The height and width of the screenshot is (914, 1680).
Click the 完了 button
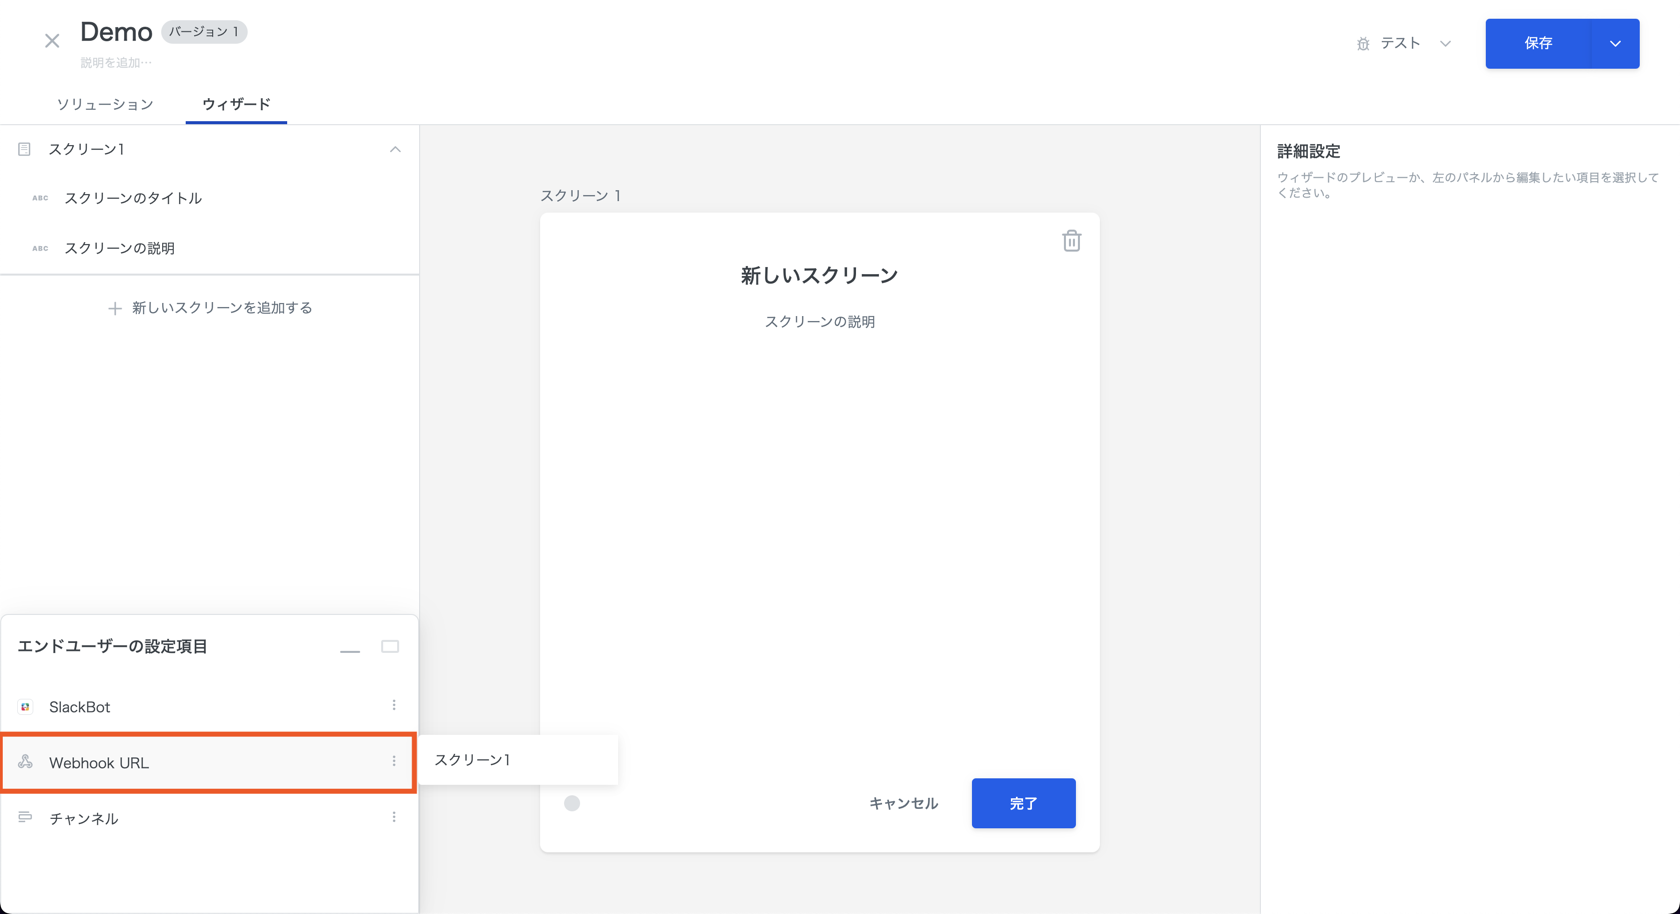tap(1023, 803)
